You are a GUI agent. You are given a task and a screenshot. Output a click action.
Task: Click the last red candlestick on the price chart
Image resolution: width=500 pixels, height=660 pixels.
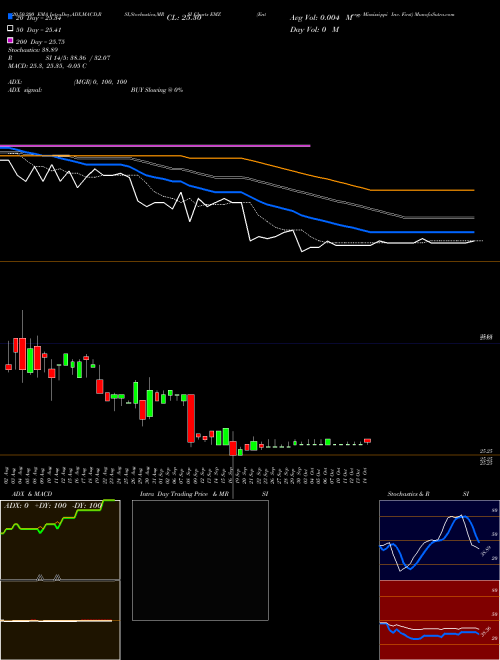pos(367,441)
